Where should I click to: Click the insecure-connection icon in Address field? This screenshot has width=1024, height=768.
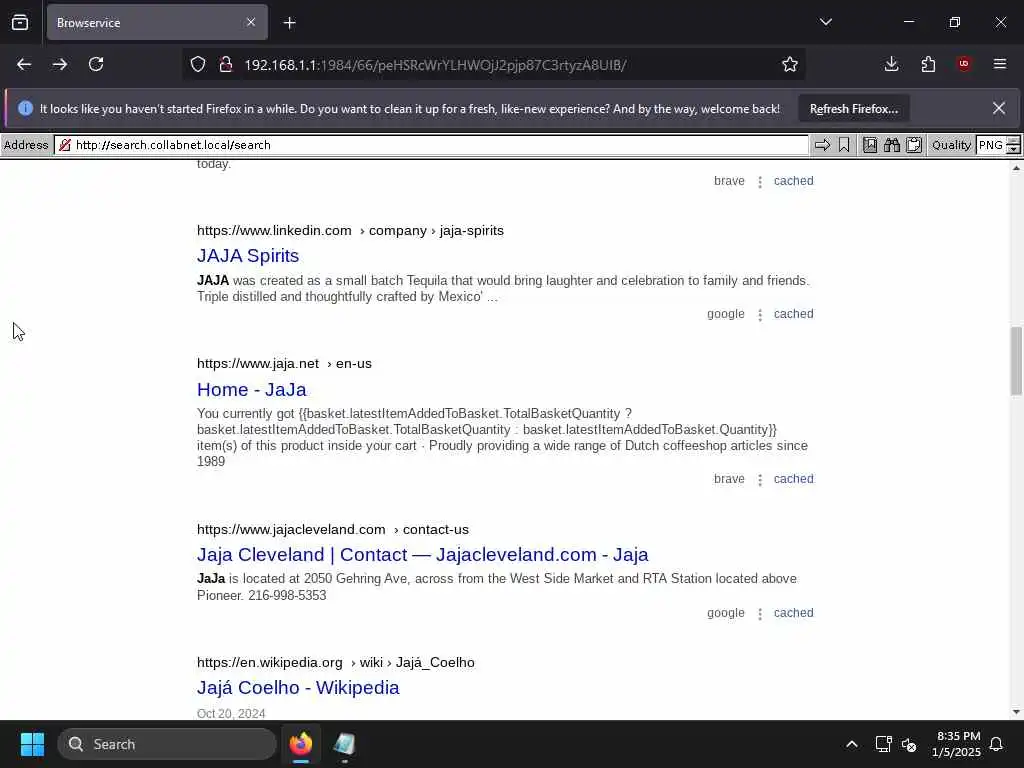coord(65,145)
